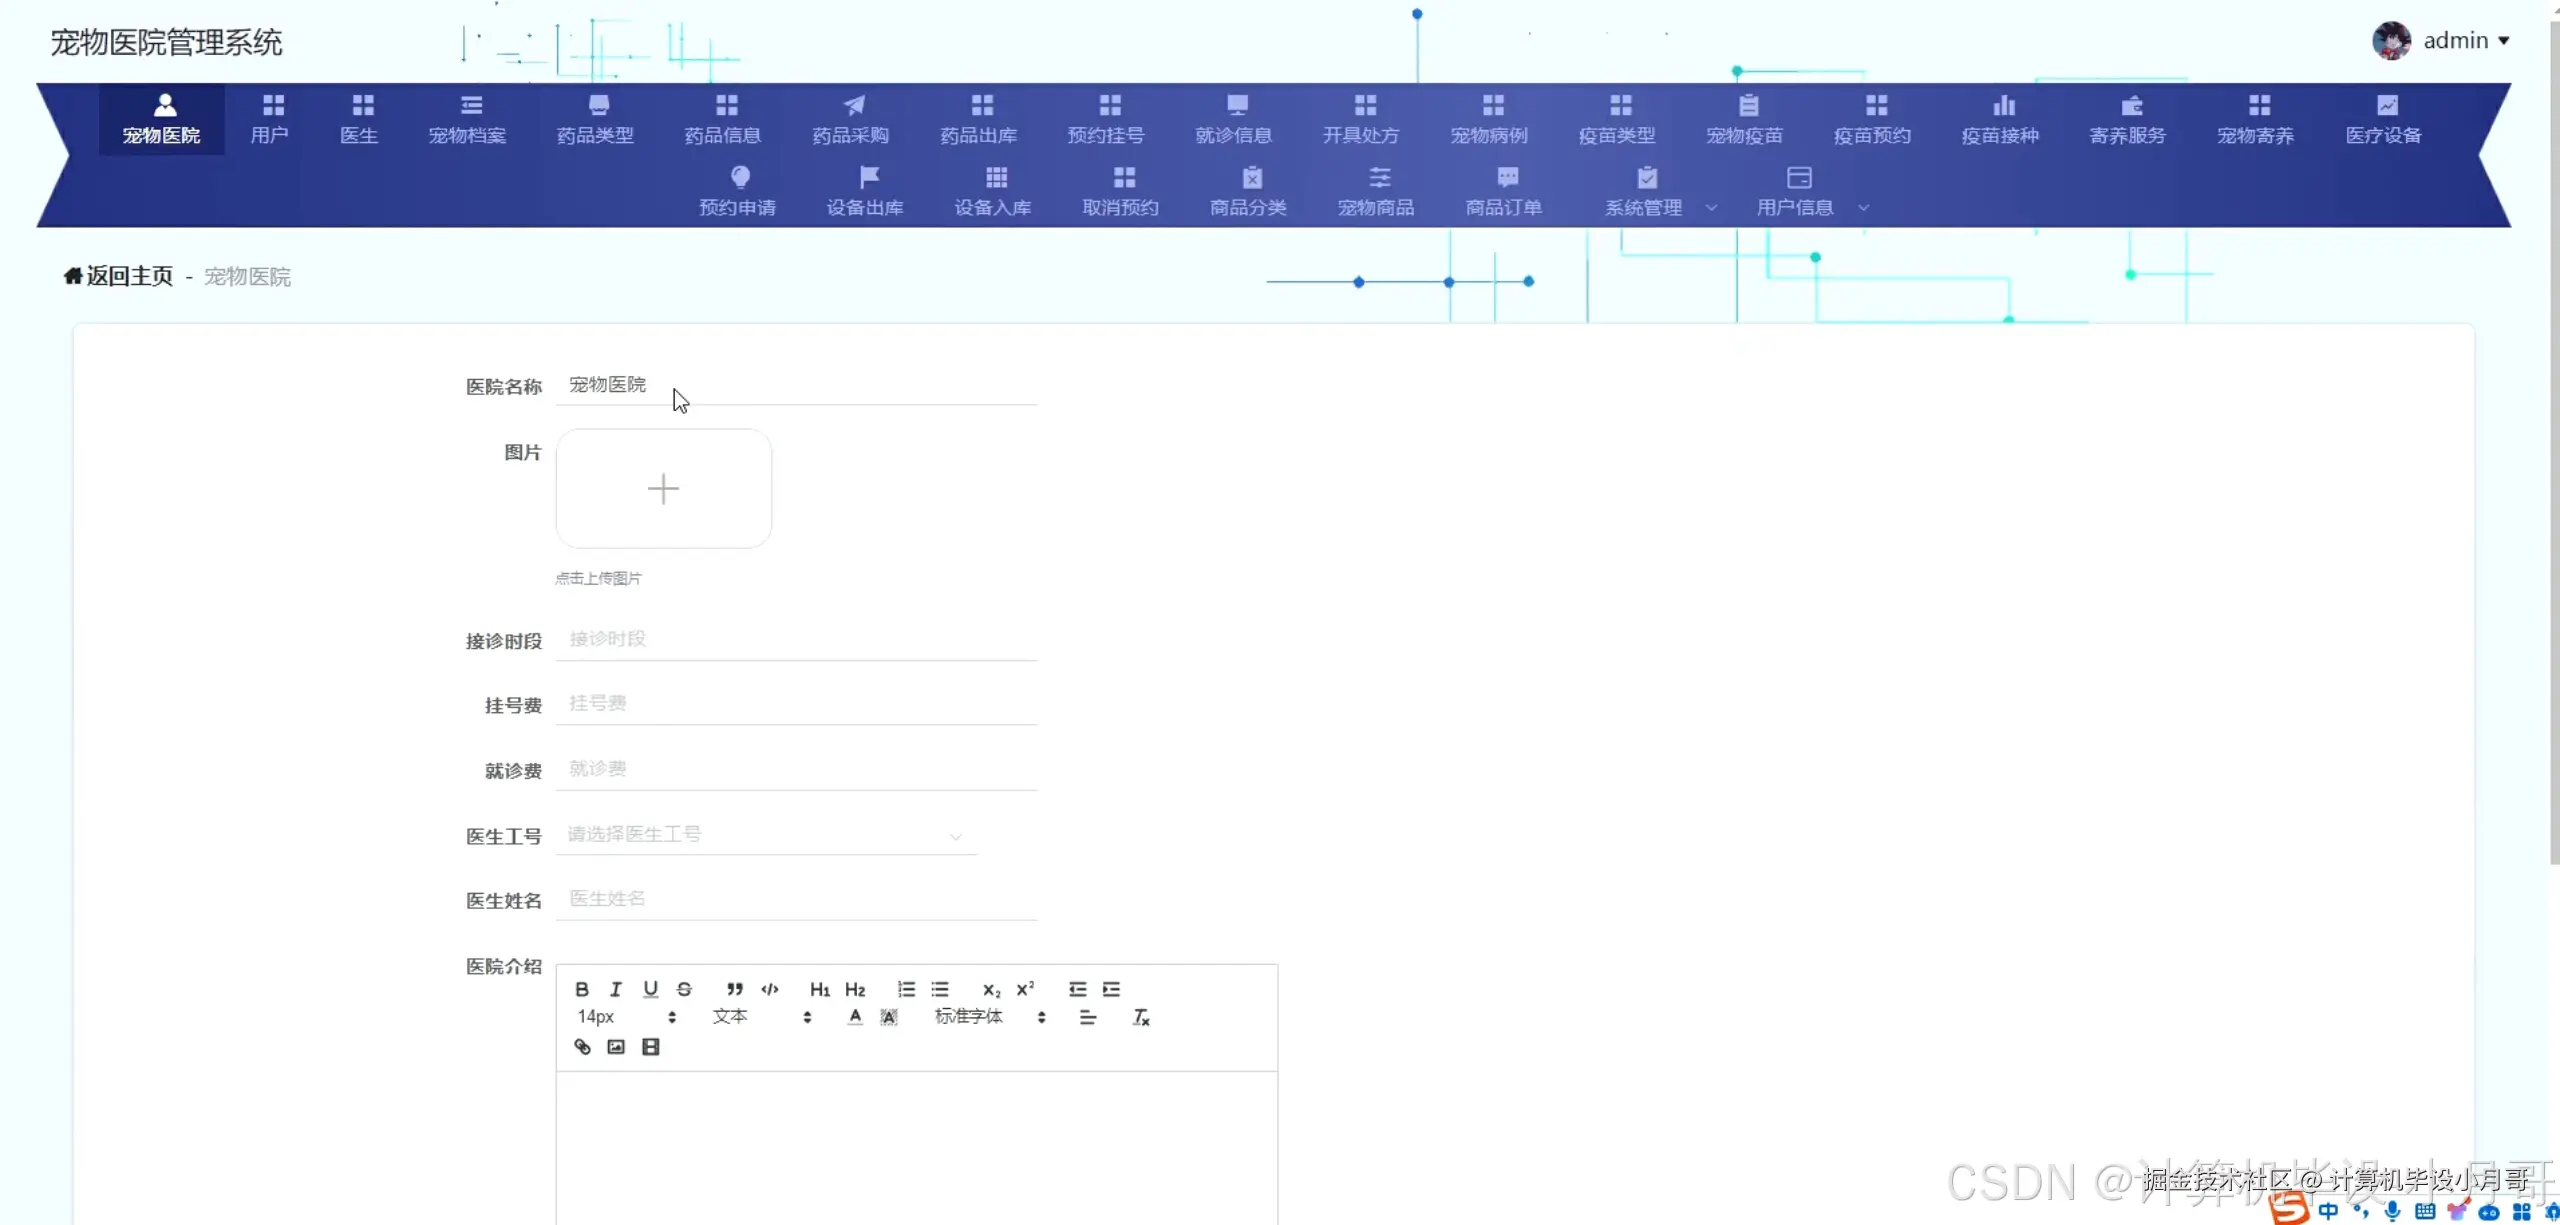Go to the 宠物档案 menu item
This screenshot has height=1225, width=2560.
pos(467,118)
